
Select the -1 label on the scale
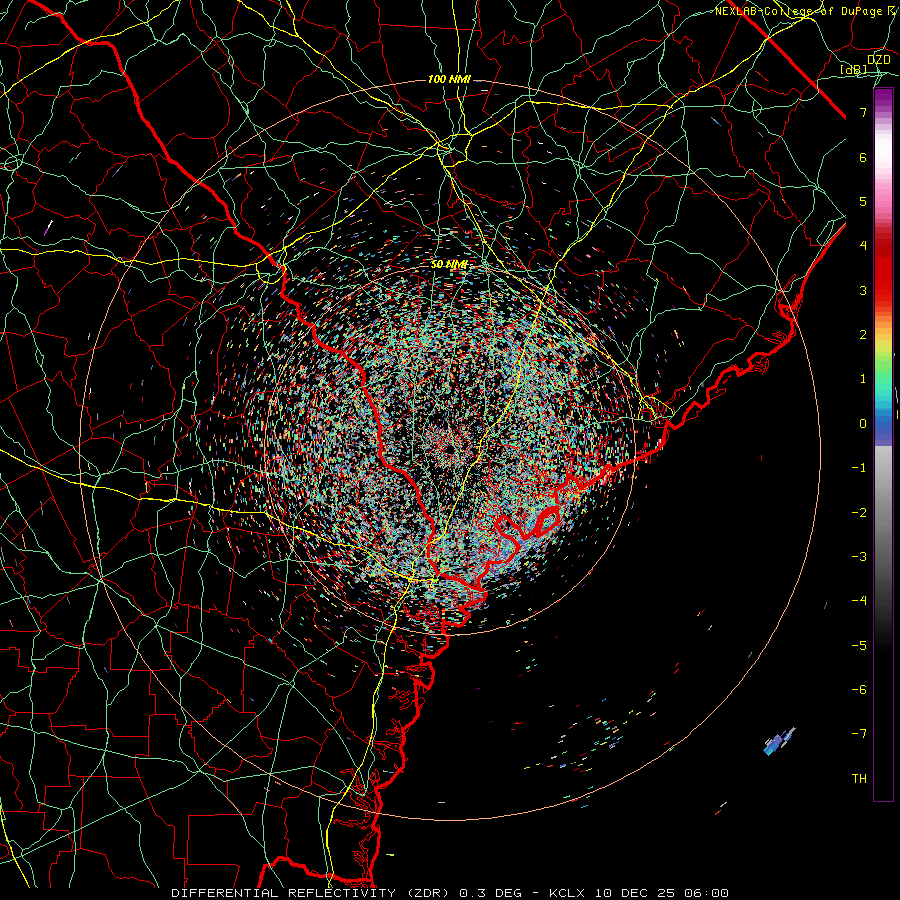pyautogui.click(x=859, y=468)
